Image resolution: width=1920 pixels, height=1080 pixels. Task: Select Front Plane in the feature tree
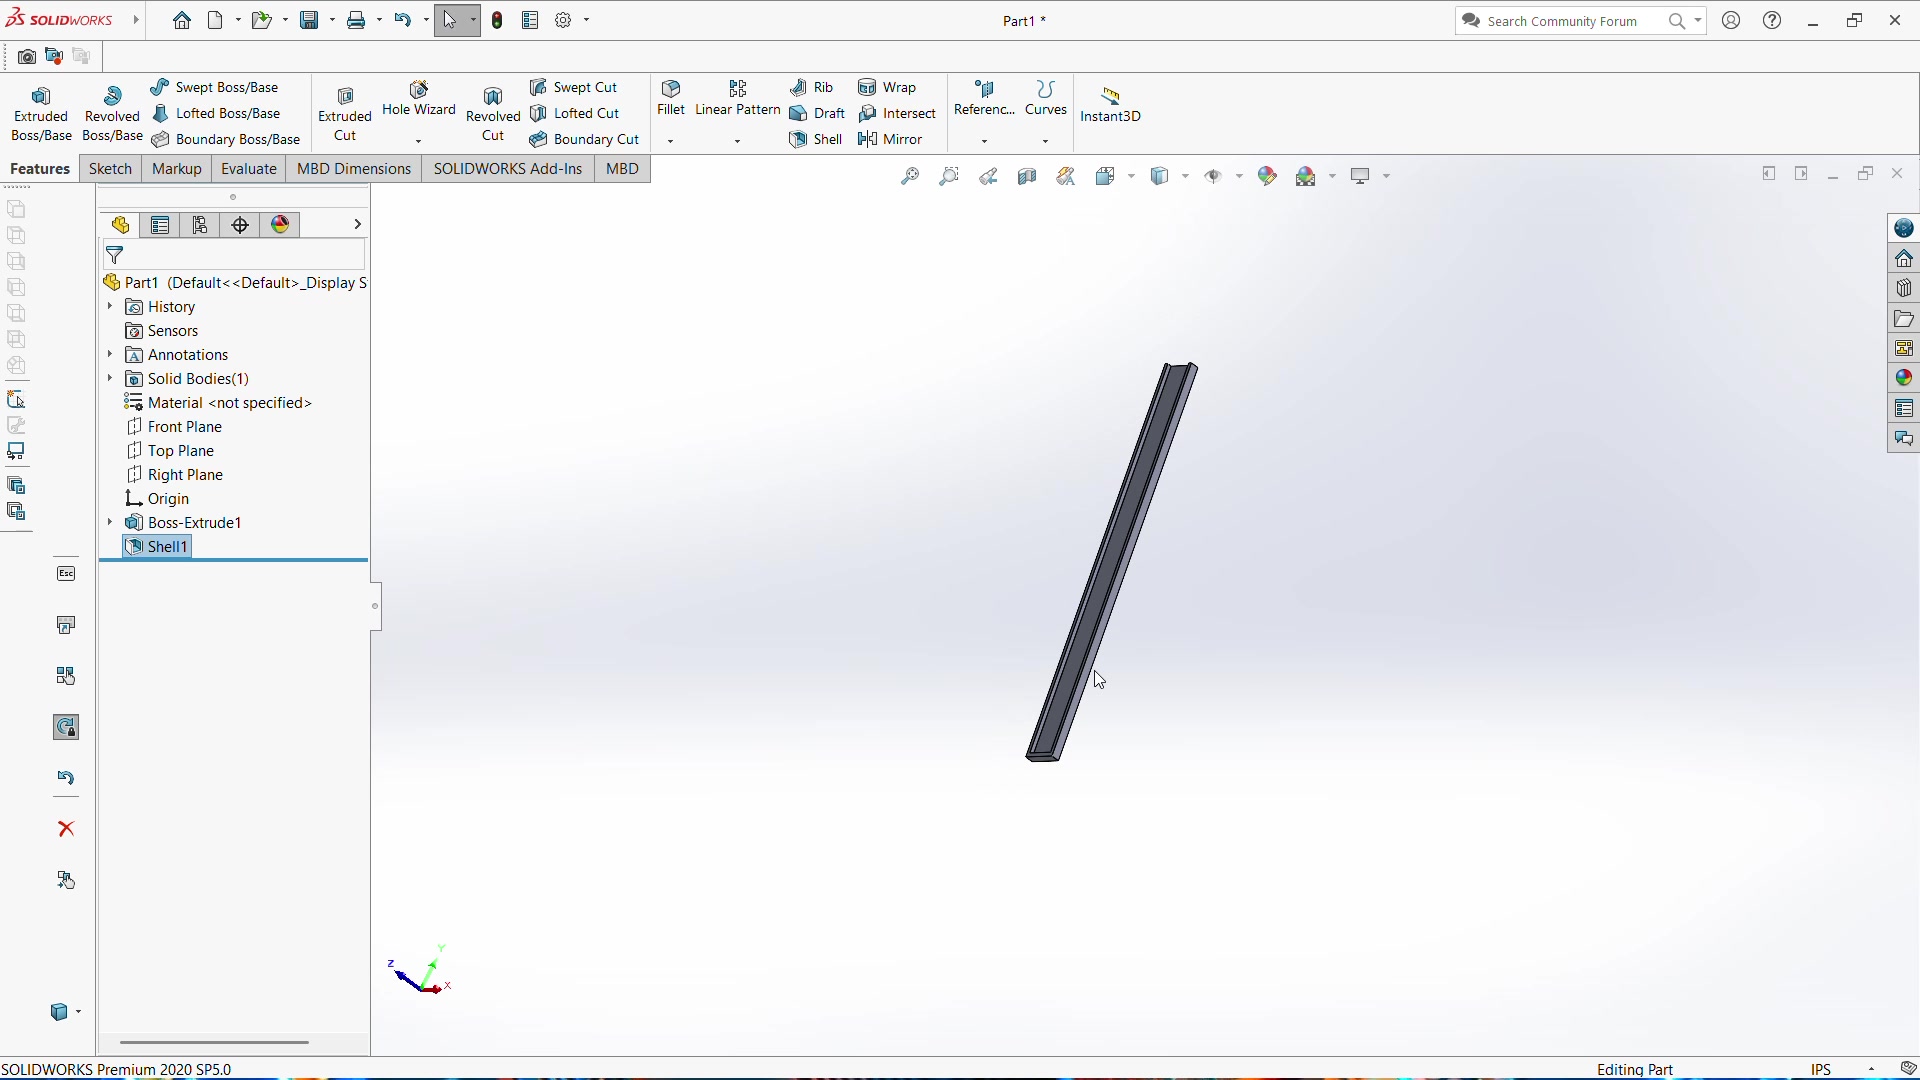coord(184,427)
